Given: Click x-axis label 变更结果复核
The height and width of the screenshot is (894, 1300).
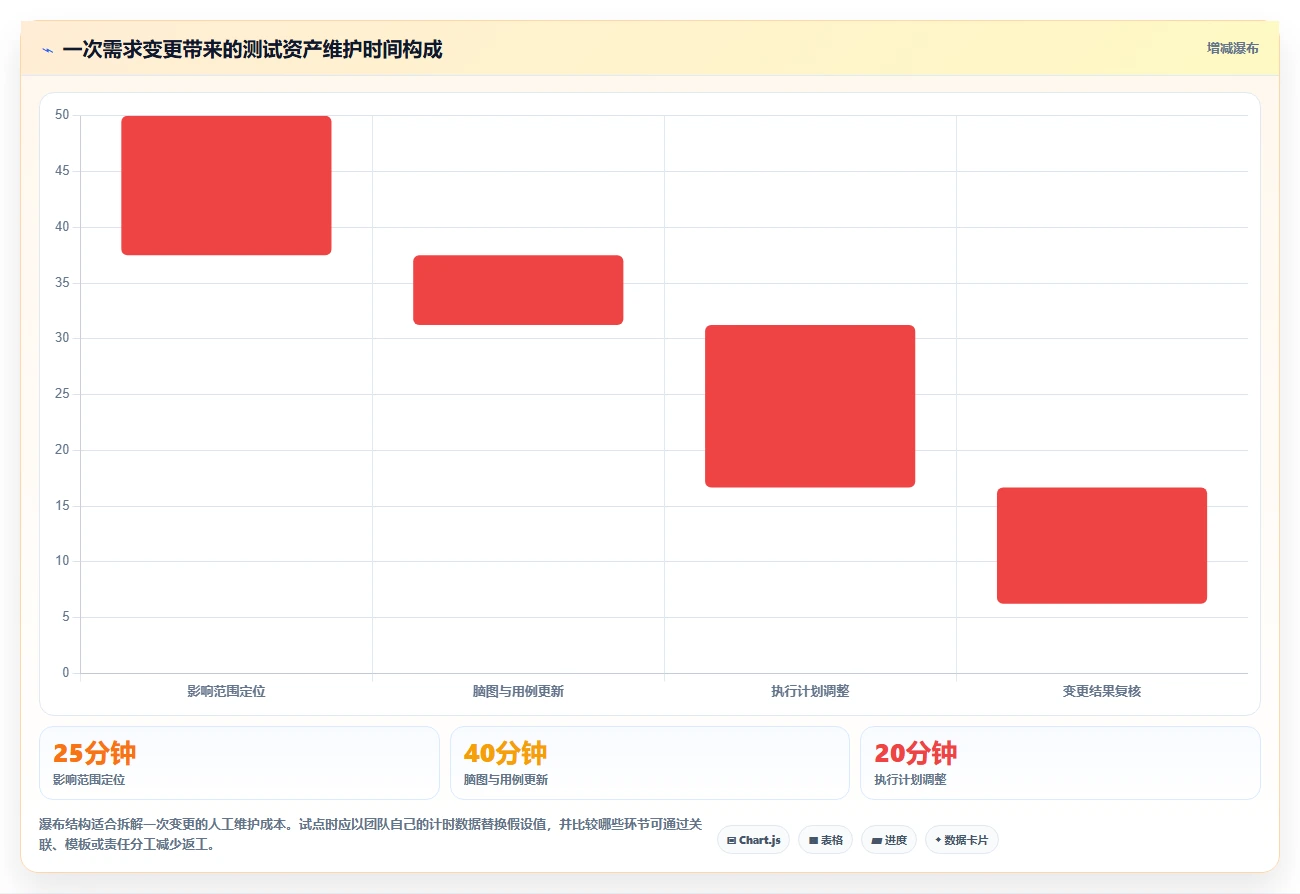Looking at the screenshot, I should 1102,691.
